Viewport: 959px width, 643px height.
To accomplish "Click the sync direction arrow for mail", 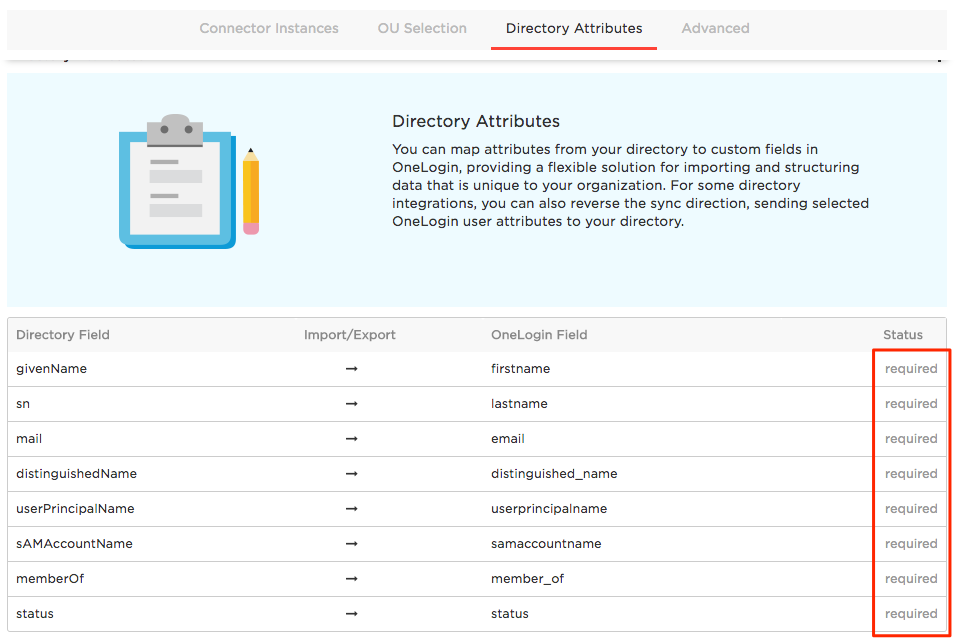I will coord(351,438).
